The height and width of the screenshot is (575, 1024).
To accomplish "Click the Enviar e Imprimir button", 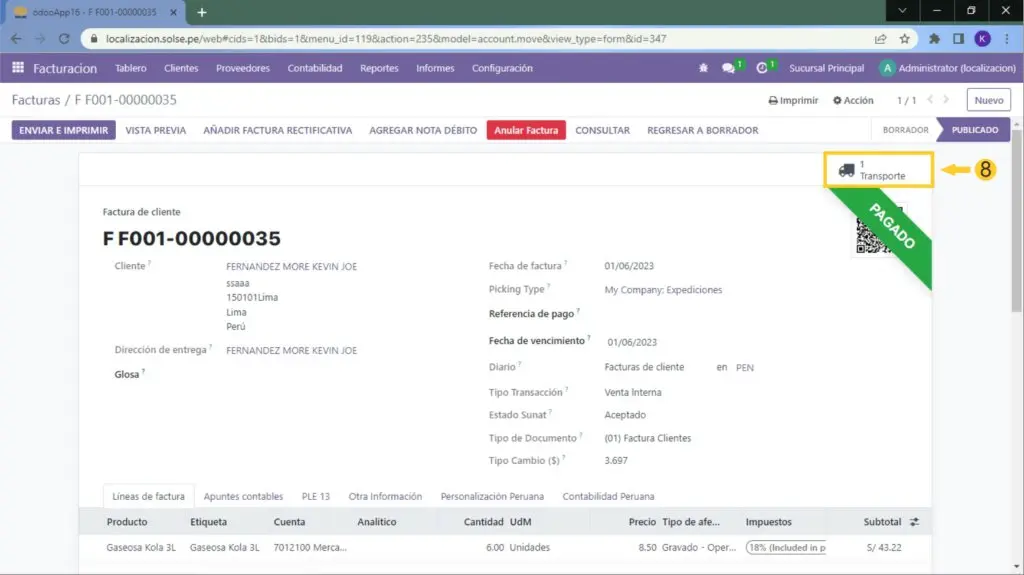I will tap(64, 130).
